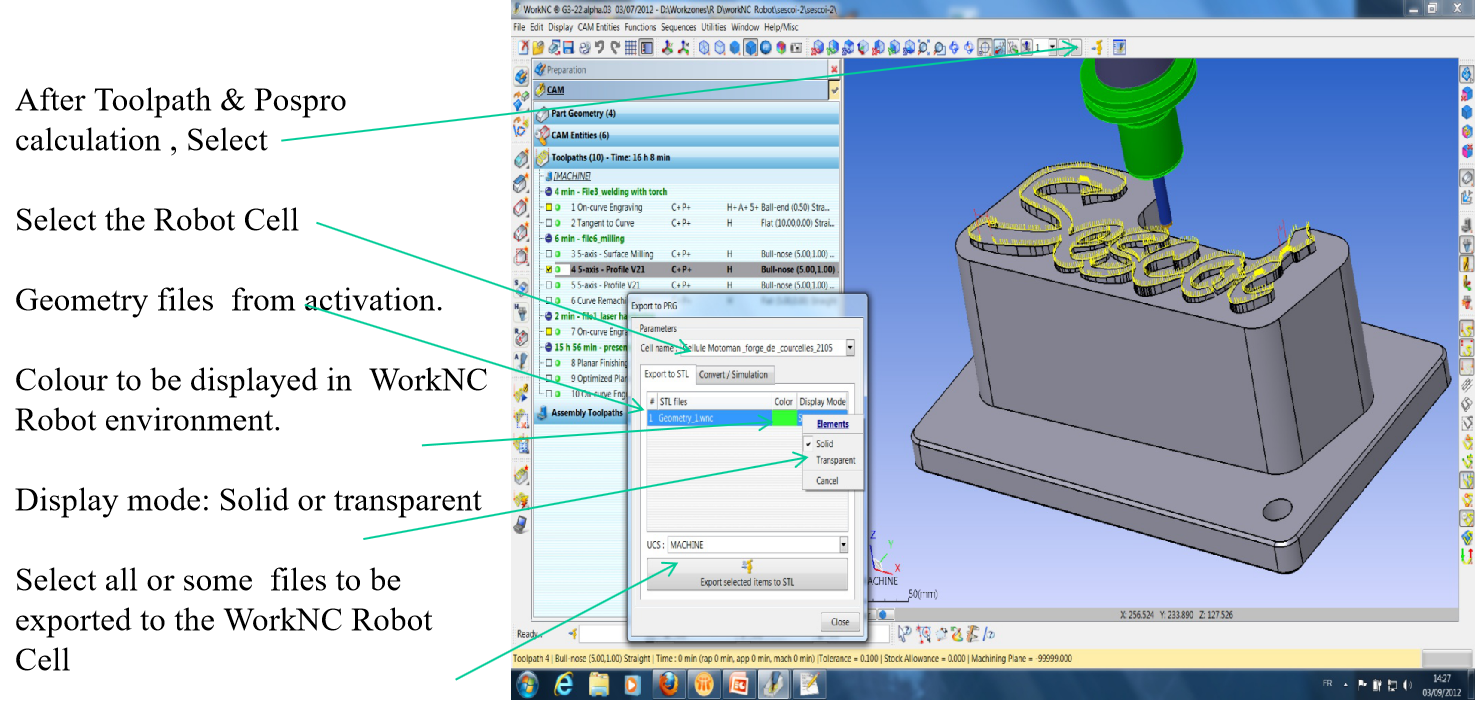This screenshot has height=701, width=1475.
Task: Click the redo arrow toolbar icon
Action: (615, 47)
